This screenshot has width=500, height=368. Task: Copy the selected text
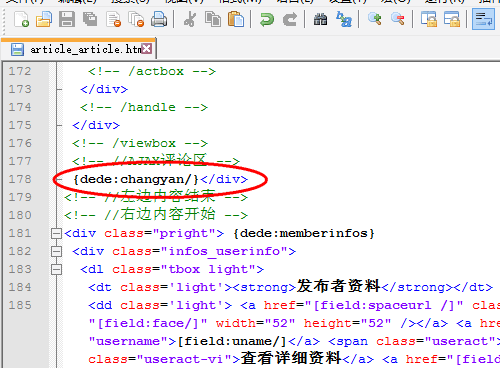(x=213, y=19)
